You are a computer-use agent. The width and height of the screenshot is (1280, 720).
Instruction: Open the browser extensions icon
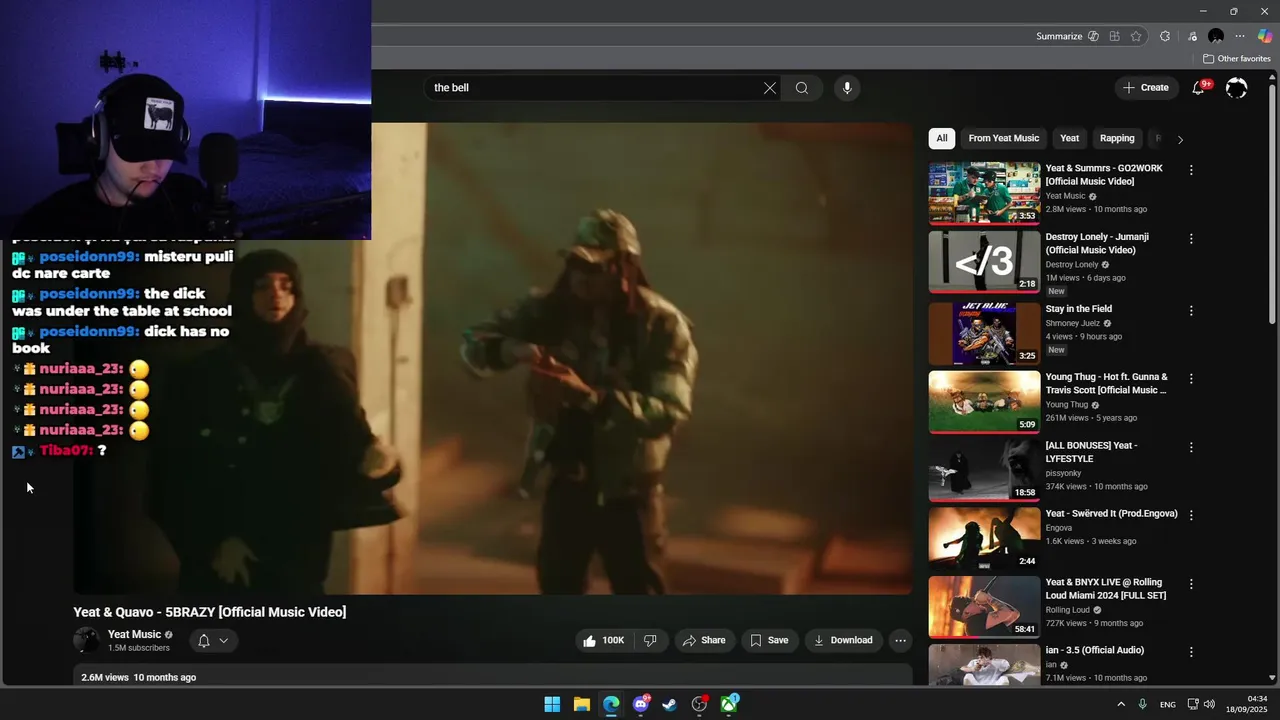tap(1165, 36)
